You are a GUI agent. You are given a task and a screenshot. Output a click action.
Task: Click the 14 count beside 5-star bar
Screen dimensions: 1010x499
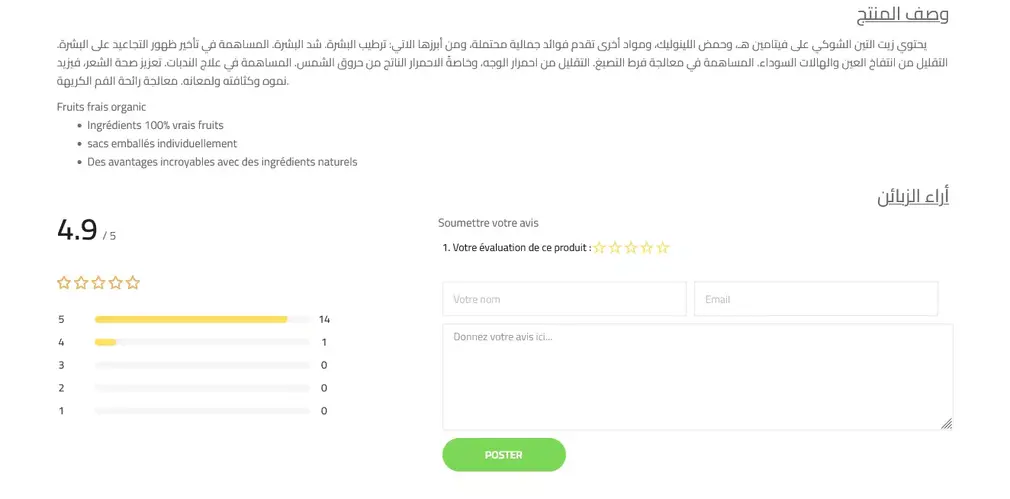coord(324,320)
